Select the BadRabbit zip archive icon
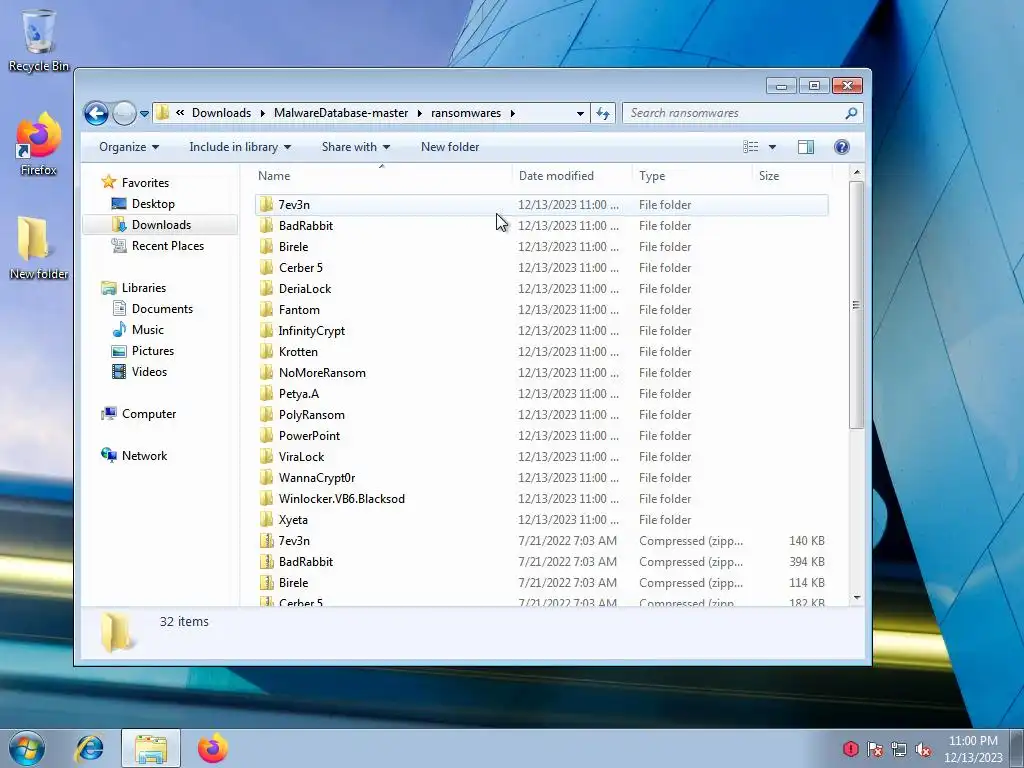Viewport: 1024px width, 768px height. click(266, 562)
